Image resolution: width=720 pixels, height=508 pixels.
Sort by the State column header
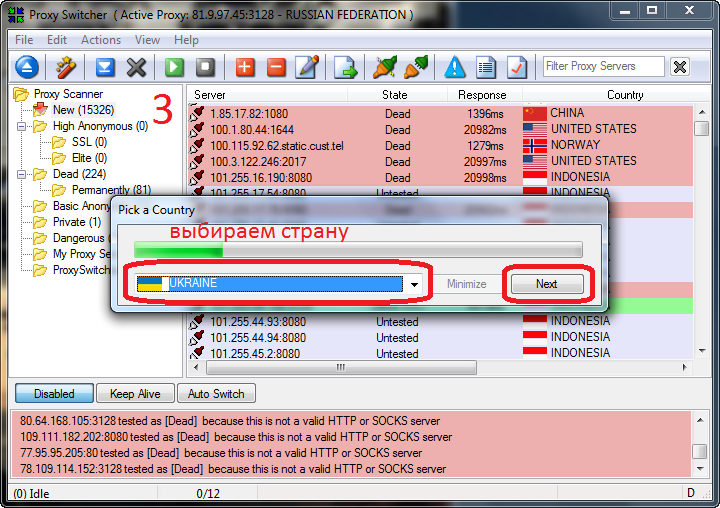(x=397, y=95)
